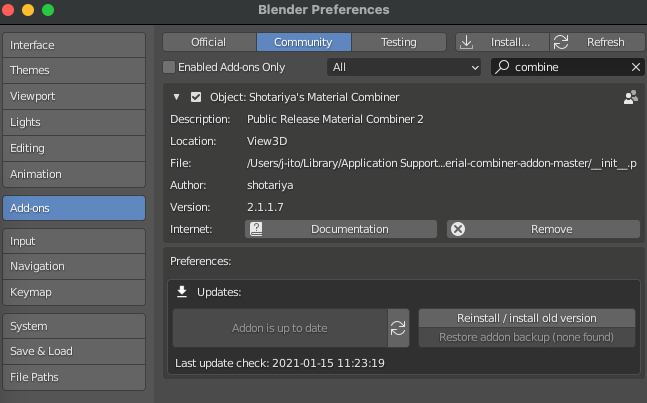The width and height of the screenshot is (647, 403).
Task: Open Editing preferences section
Action: tap(74, 148)
